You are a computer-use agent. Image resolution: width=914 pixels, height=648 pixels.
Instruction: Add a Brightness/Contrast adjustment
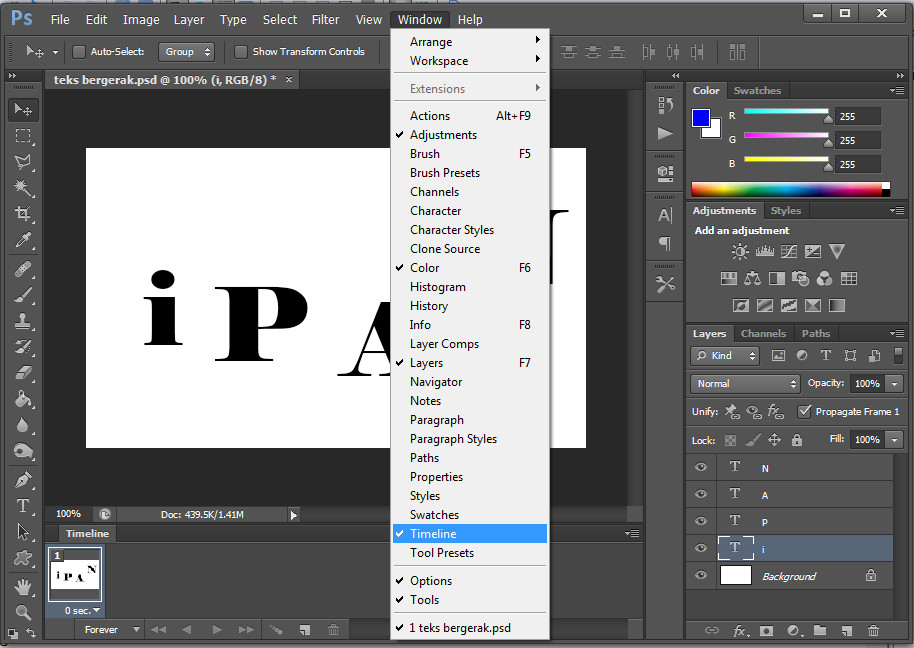click(740, 252)
